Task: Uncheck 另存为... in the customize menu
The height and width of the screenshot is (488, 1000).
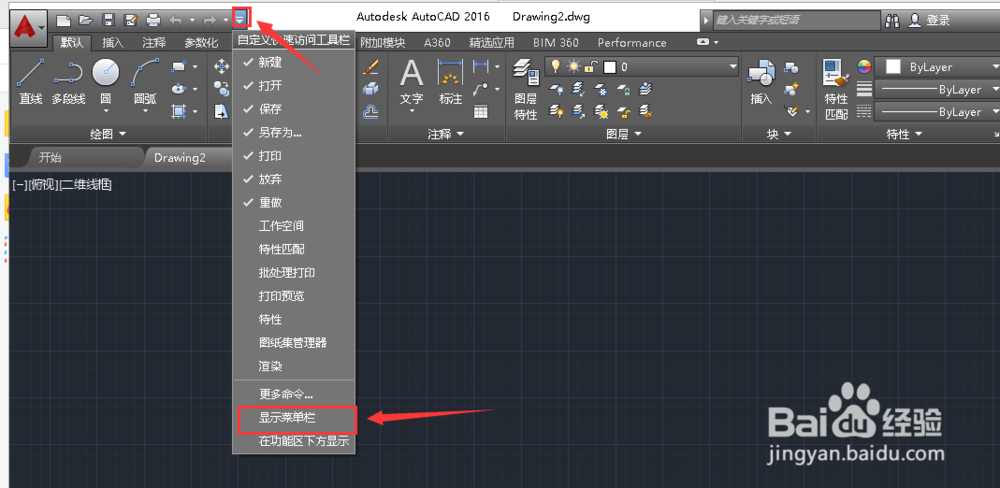Action: (x=294, y=133)
